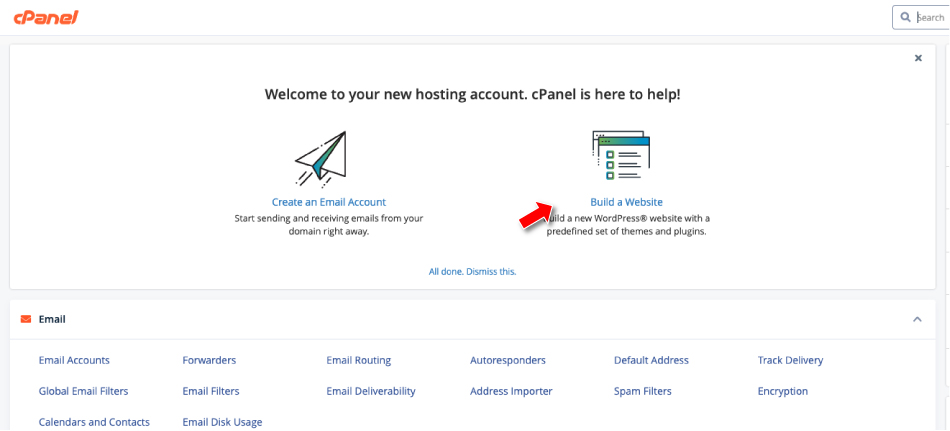This screenshot has height=431, width=950.
Task: Open Spam Filters settings
Action: coord(642,391)
